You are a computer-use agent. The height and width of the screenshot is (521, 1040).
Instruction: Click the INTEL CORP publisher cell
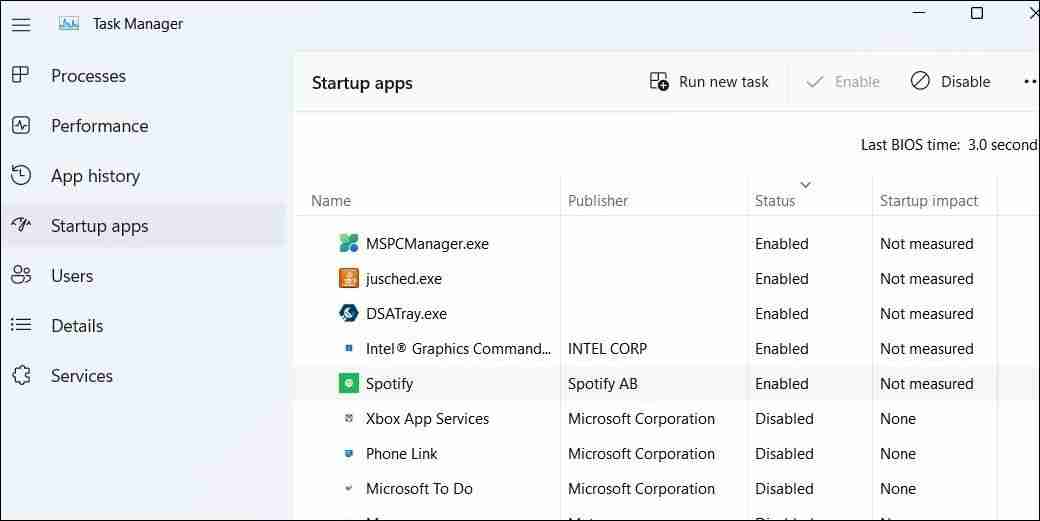[607, 349]
